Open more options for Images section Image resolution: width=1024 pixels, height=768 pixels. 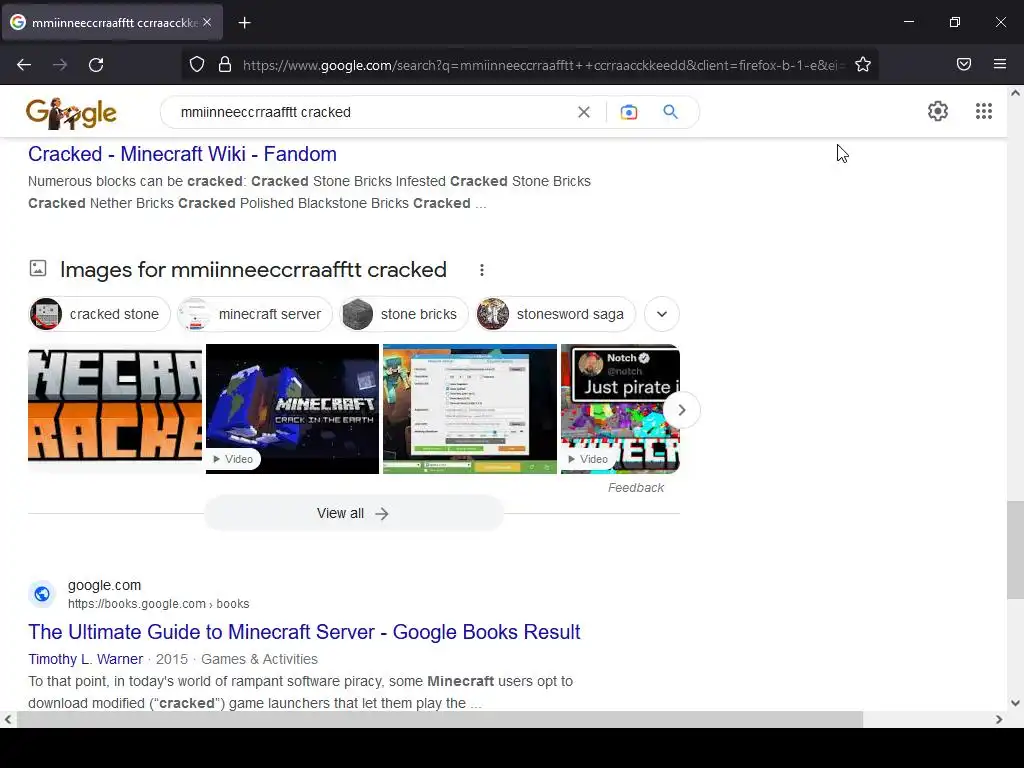pyautogui.click(x=482, y=270)
